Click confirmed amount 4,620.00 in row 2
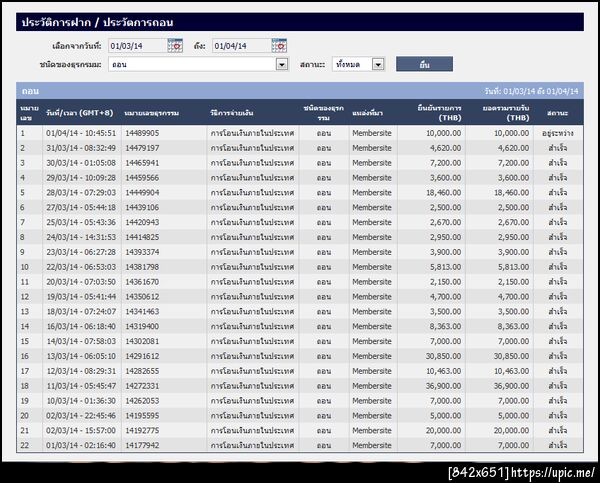Screen dimensions: 600x483 445,148
